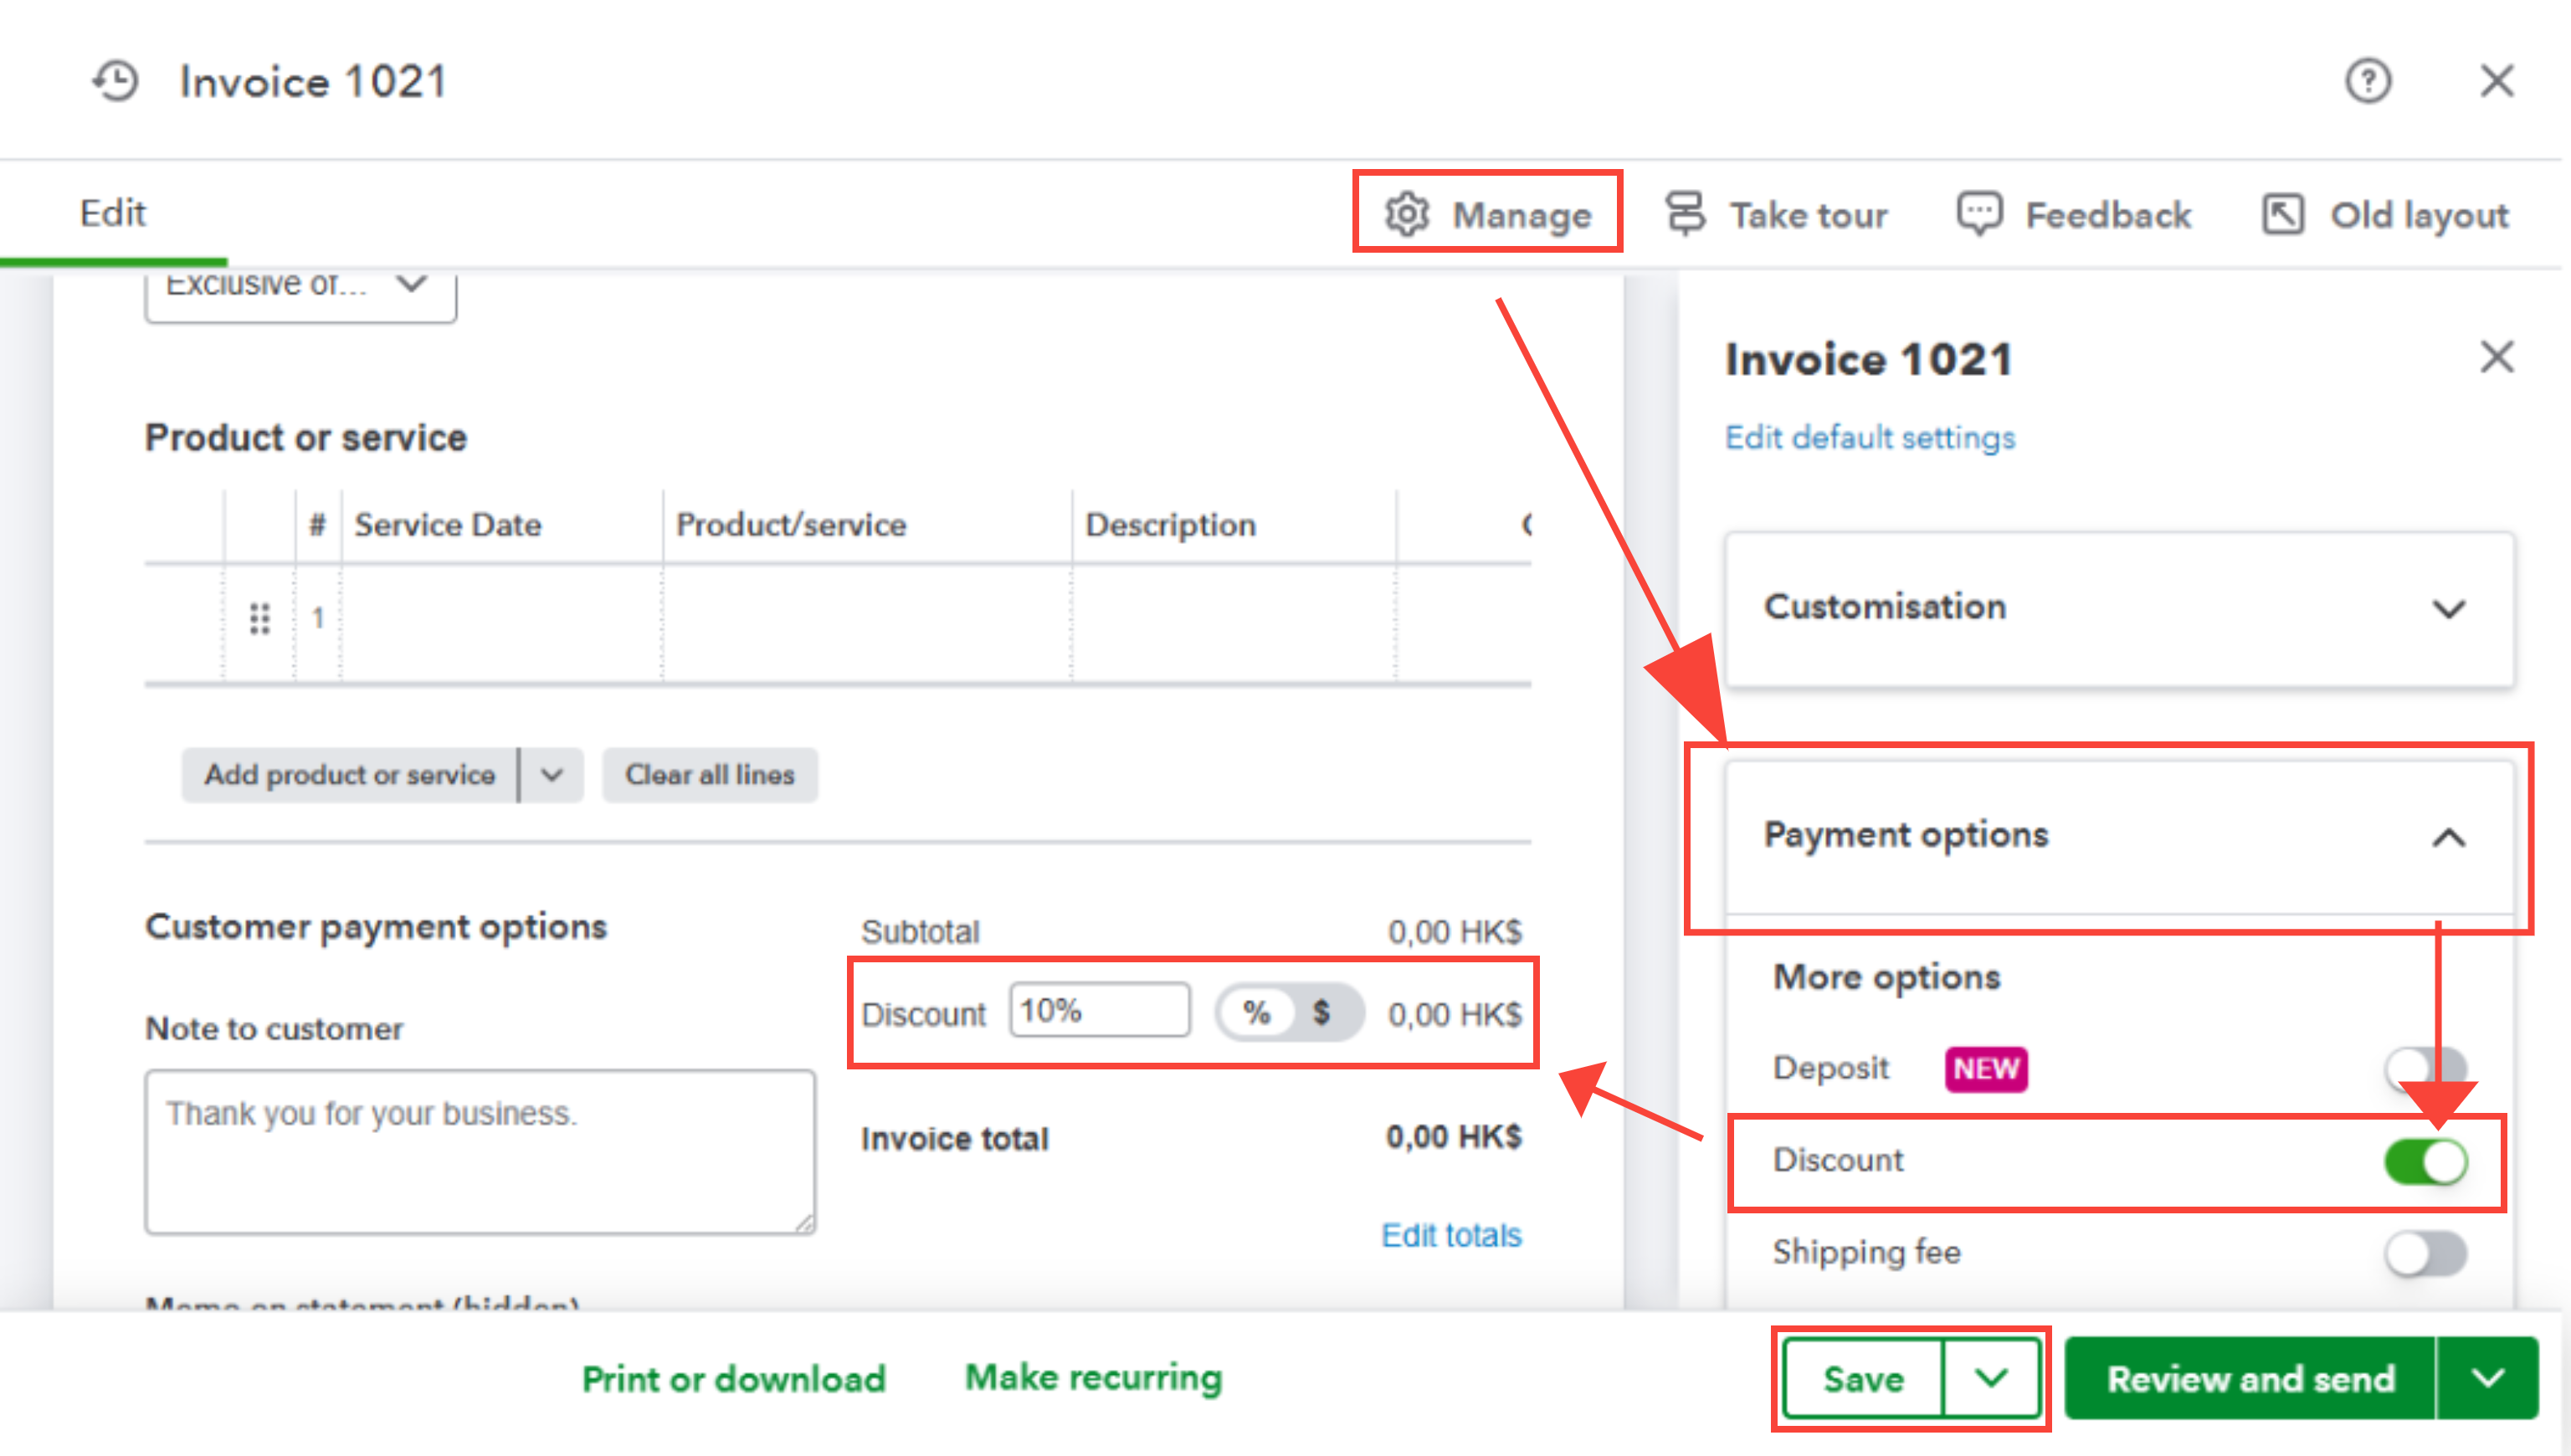Select percent discount type
Image resolution: width=2571 pixels, height=1456 pixels.
[x=1256, y=1012]
